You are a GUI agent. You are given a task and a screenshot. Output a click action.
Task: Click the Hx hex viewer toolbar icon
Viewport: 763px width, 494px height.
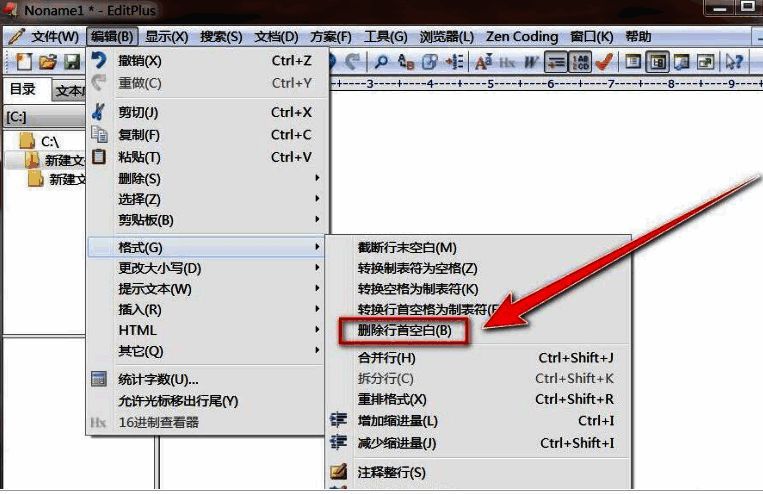point(507,62)
